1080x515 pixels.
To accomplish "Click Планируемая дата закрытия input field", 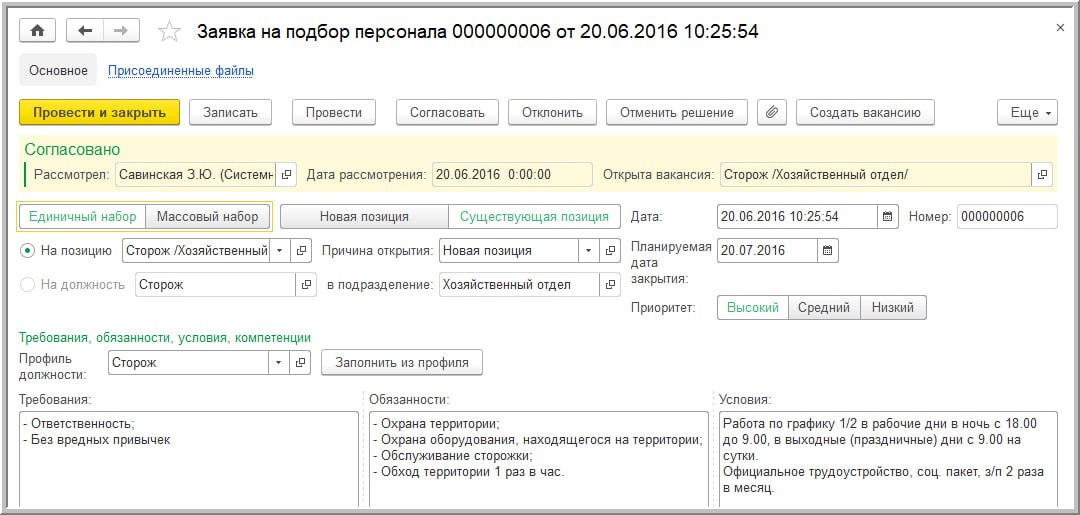I will (767, 251).
